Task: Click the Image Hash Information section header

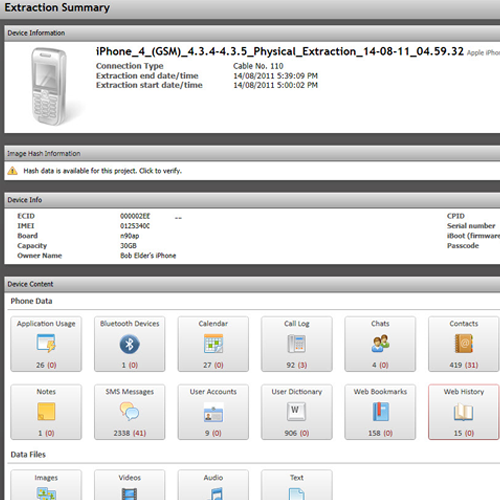Action: 252,153
